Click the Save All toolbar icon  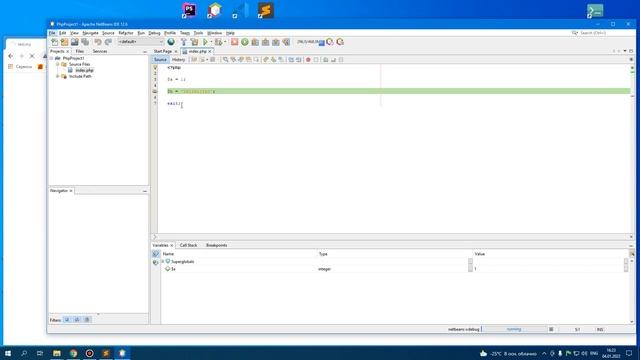[x=85, y=42]
